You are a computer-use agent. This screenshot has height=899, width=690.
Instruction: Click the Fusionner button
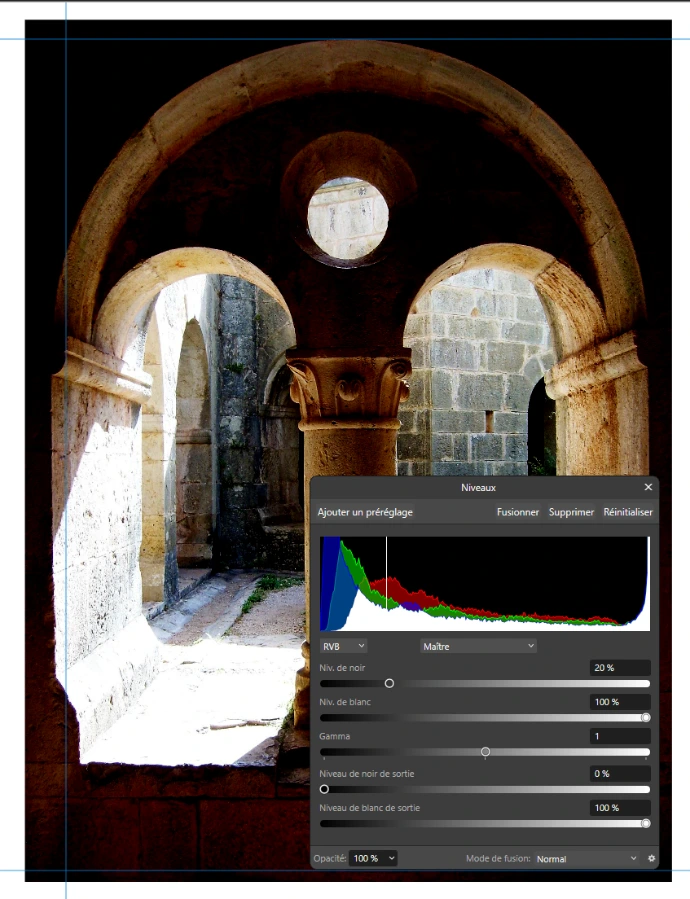tap(517, 512)
